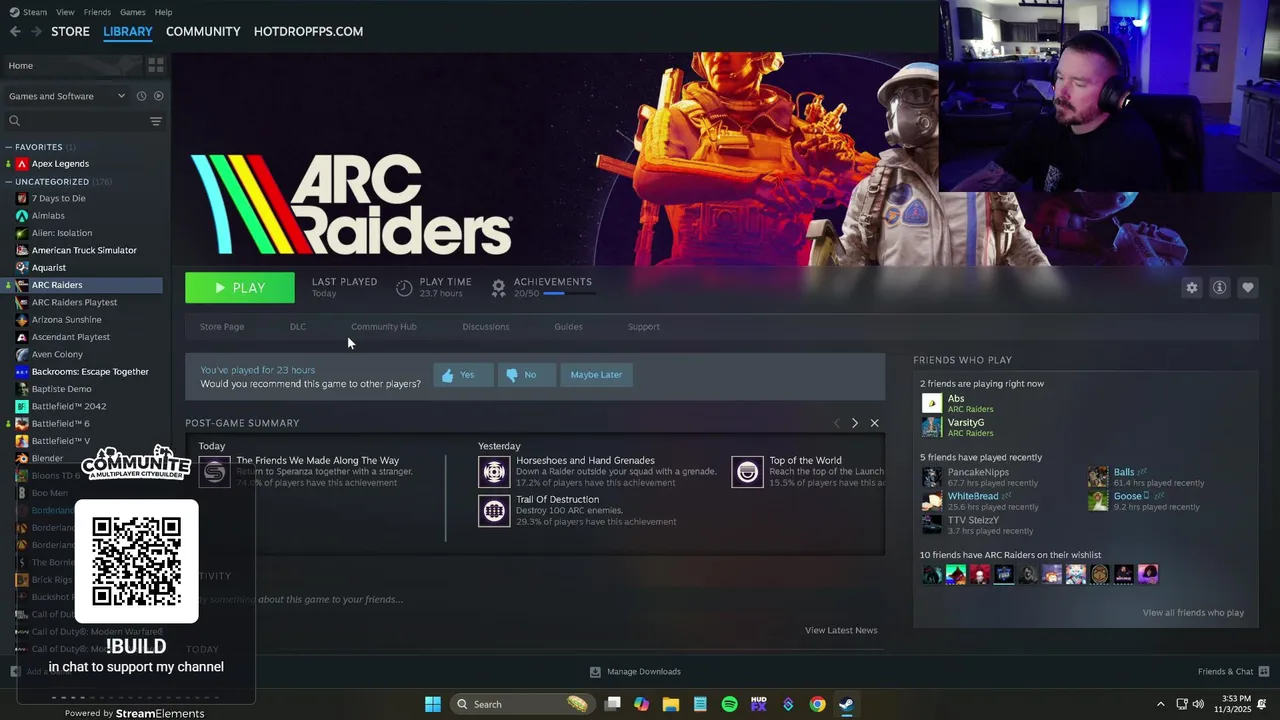
Task: Open Community Hub tab
Action: coord(384,326)
